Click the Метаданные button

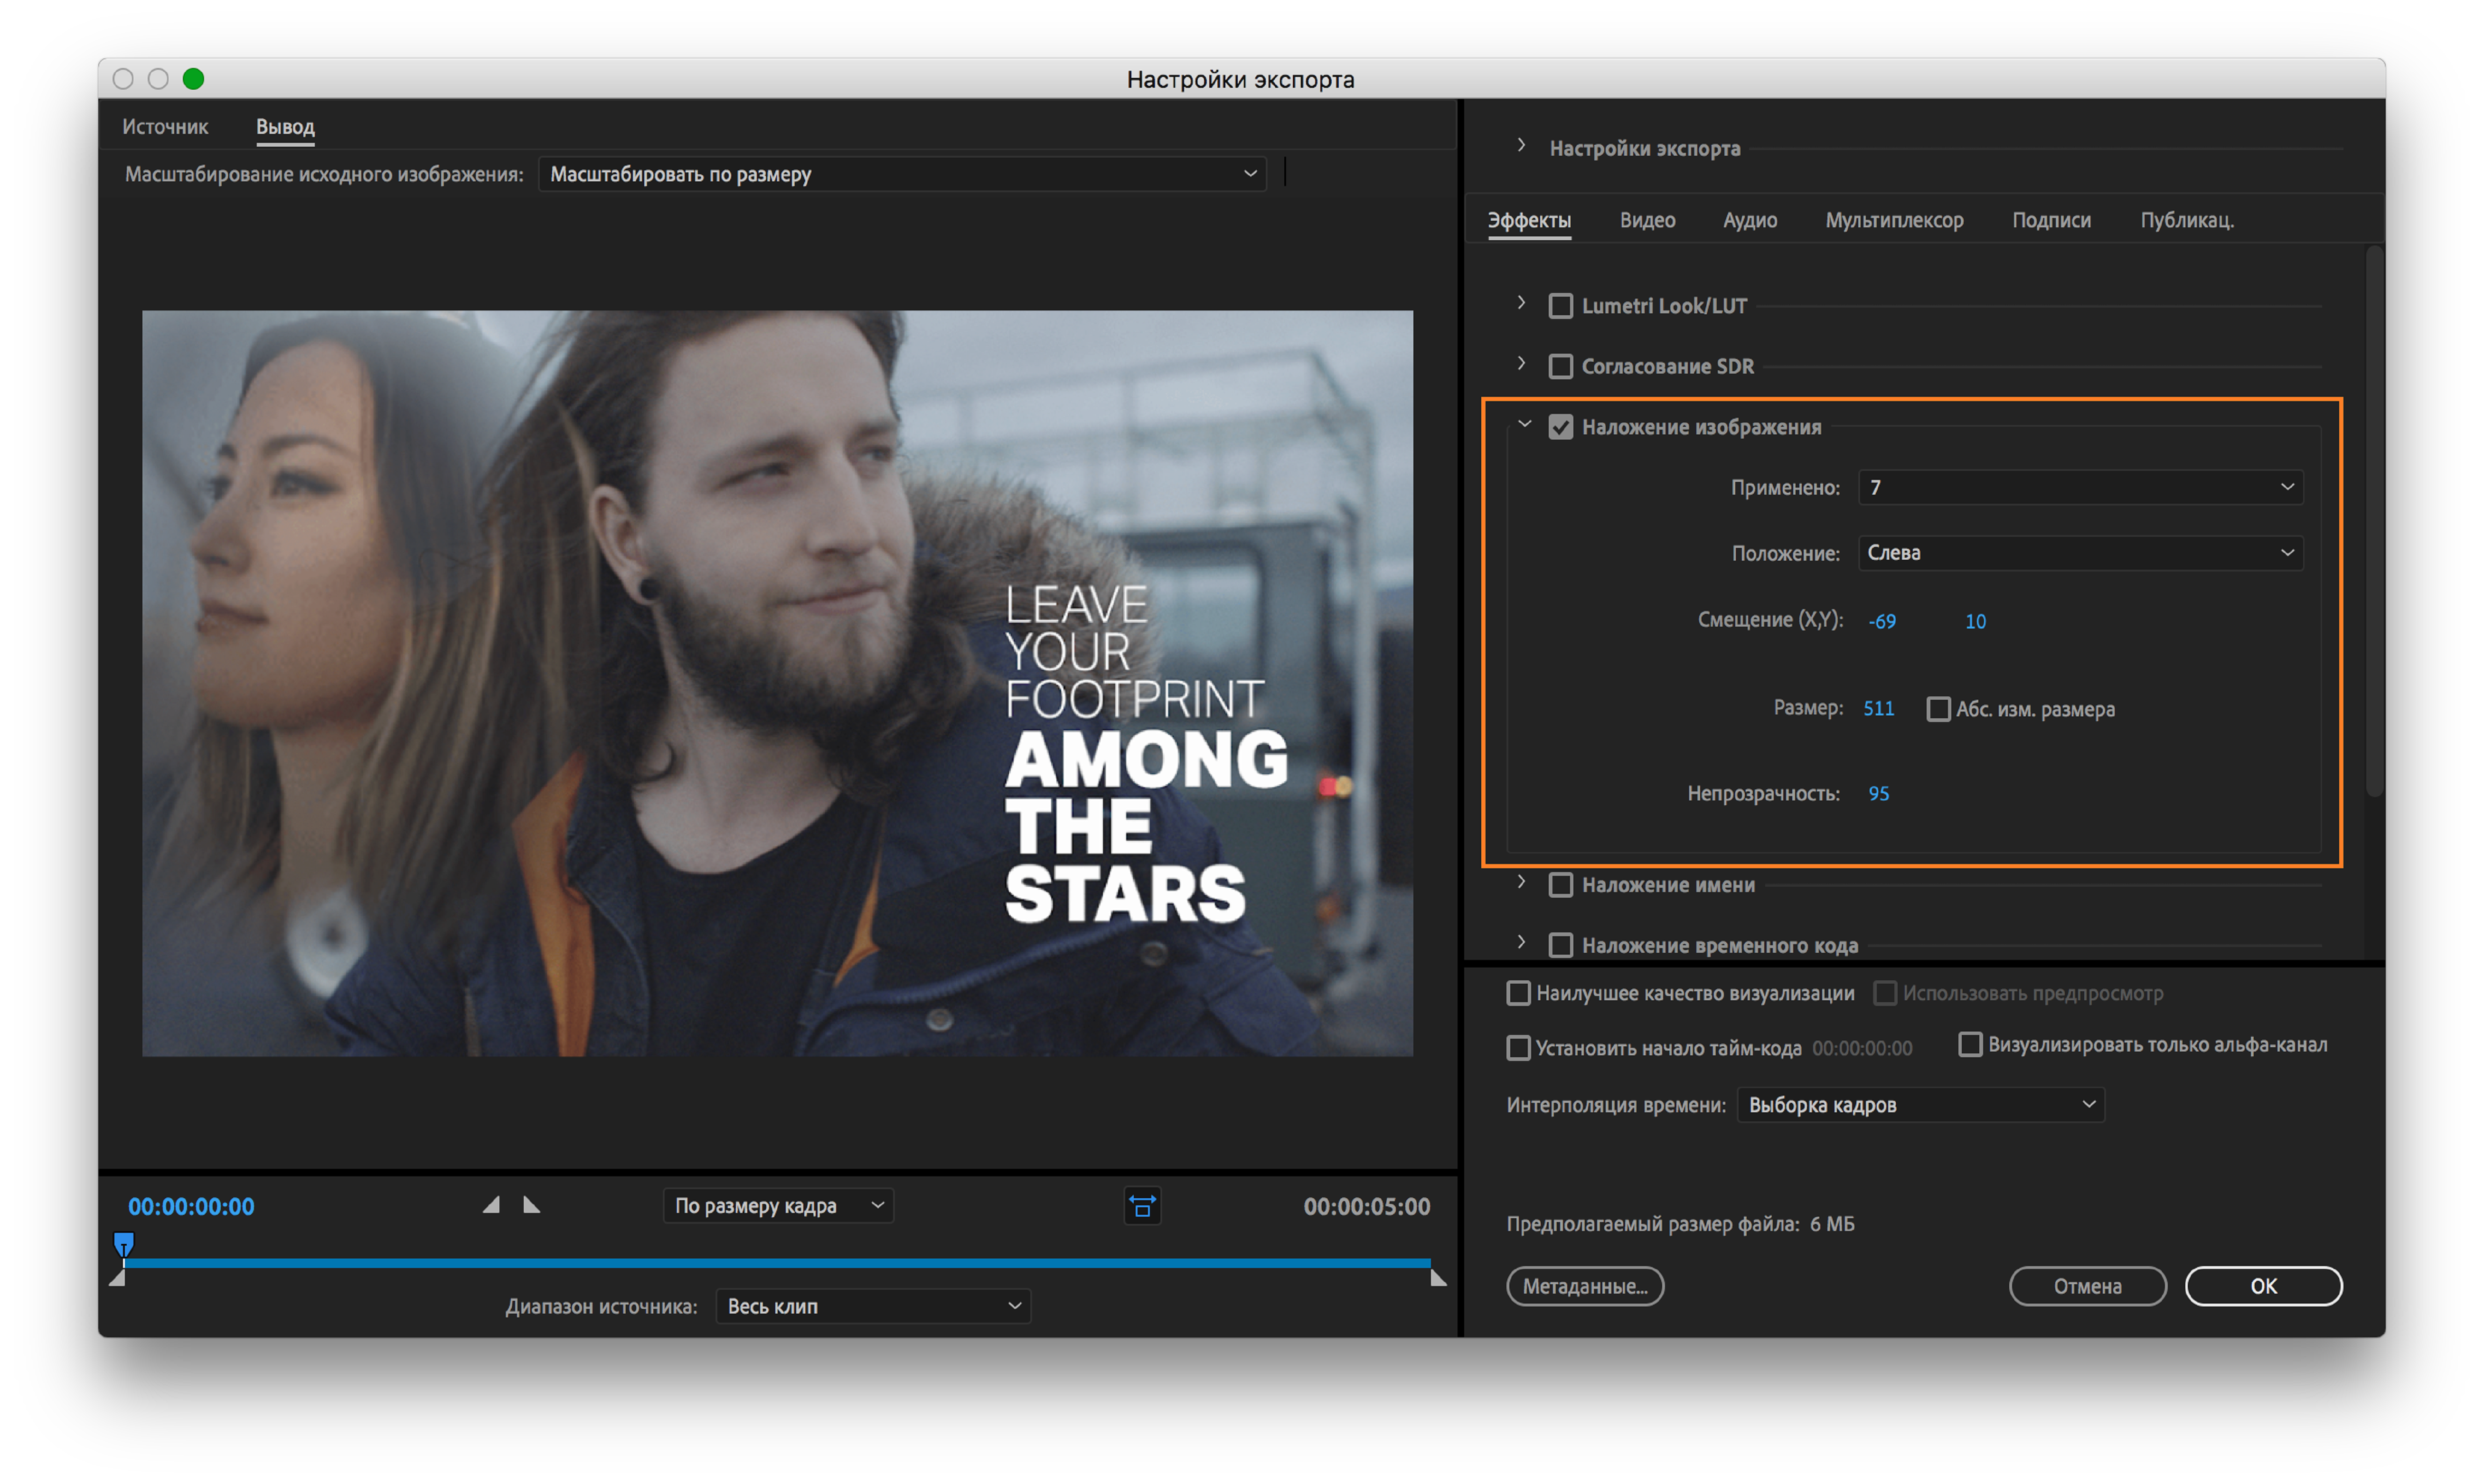click(1585, 1286)
